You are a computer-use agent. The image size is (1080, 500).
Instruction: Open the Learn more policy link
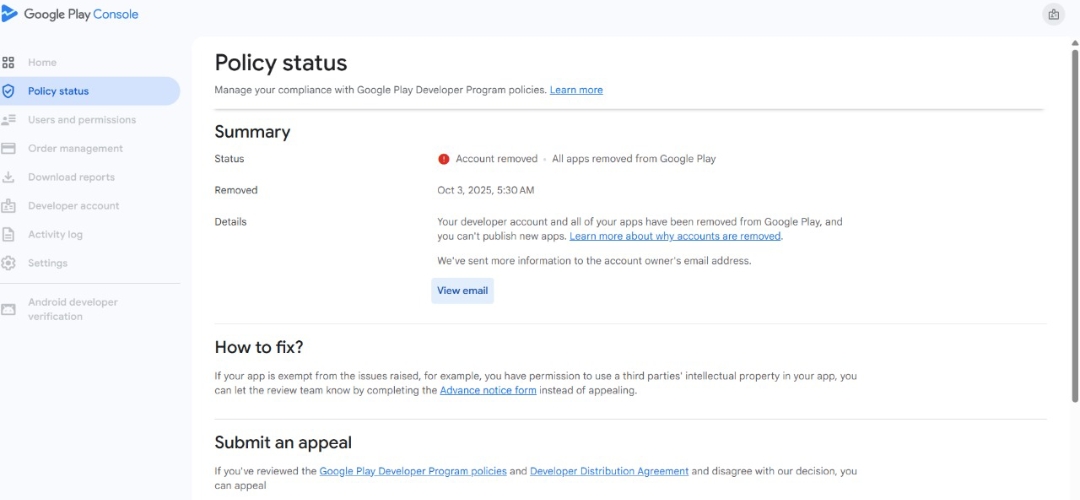[x=576, y=90]
